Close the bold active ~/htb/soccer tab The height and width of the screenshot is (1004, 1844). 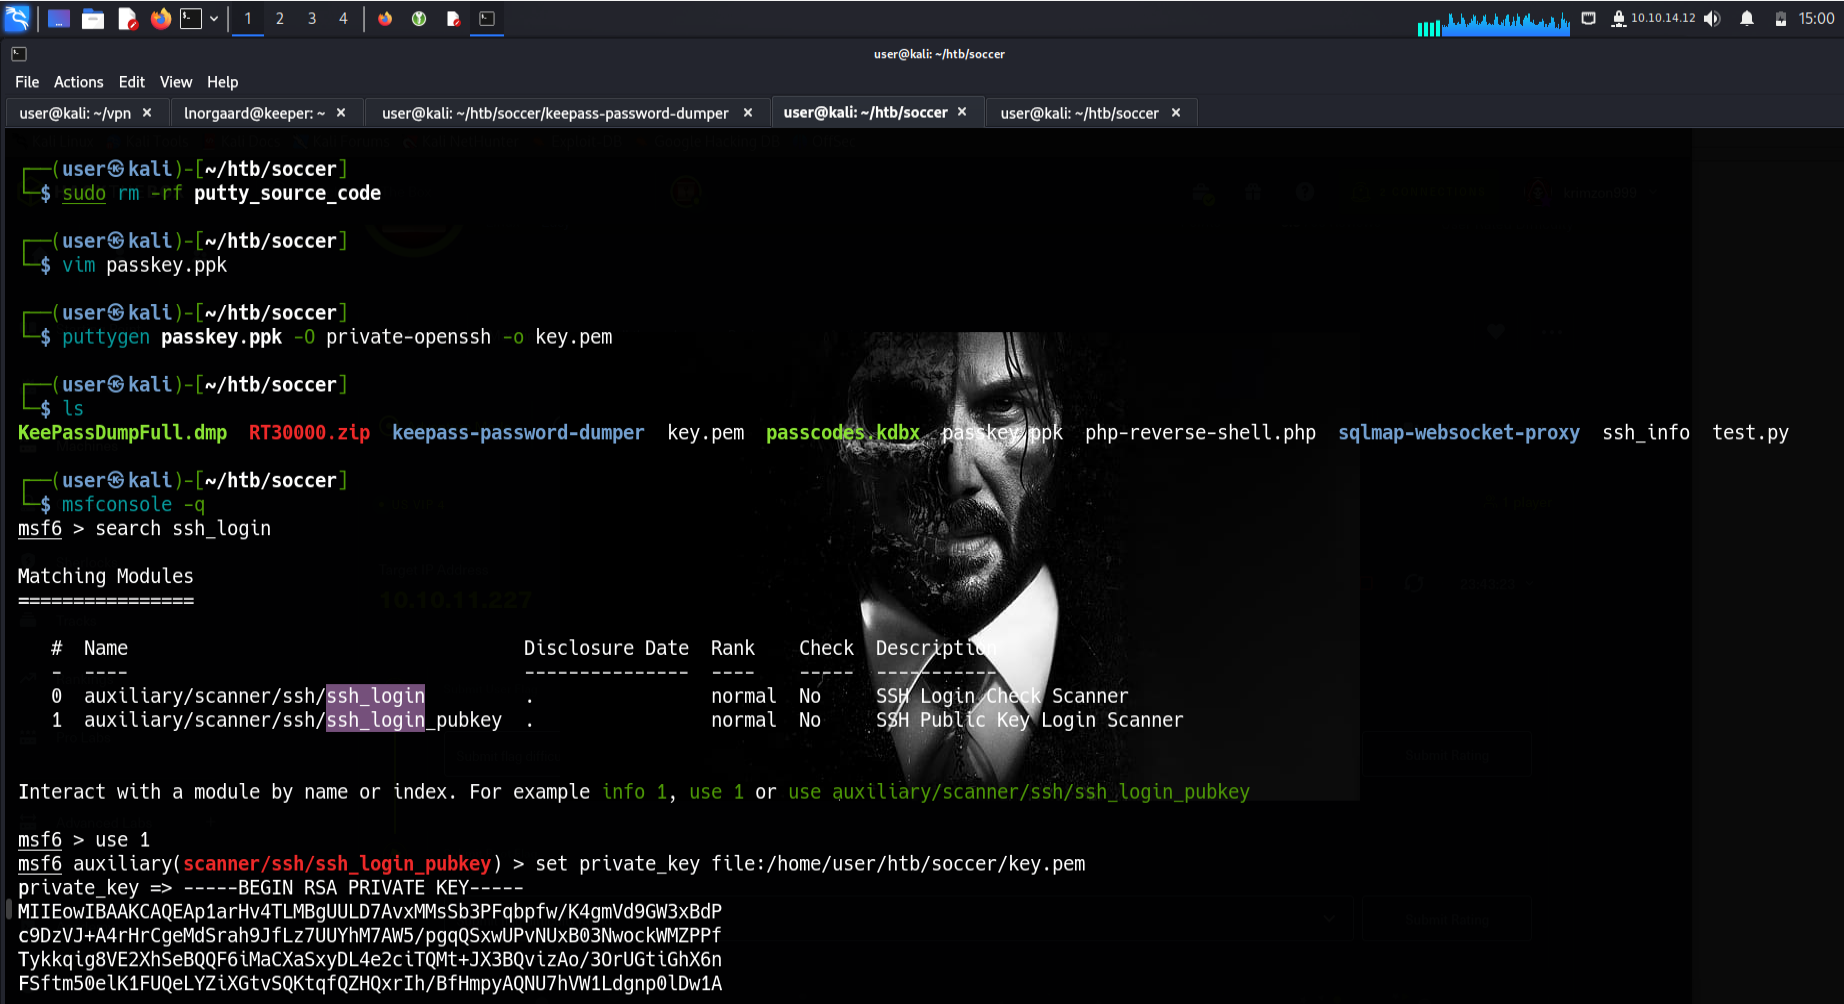click(x=962, y=112)
